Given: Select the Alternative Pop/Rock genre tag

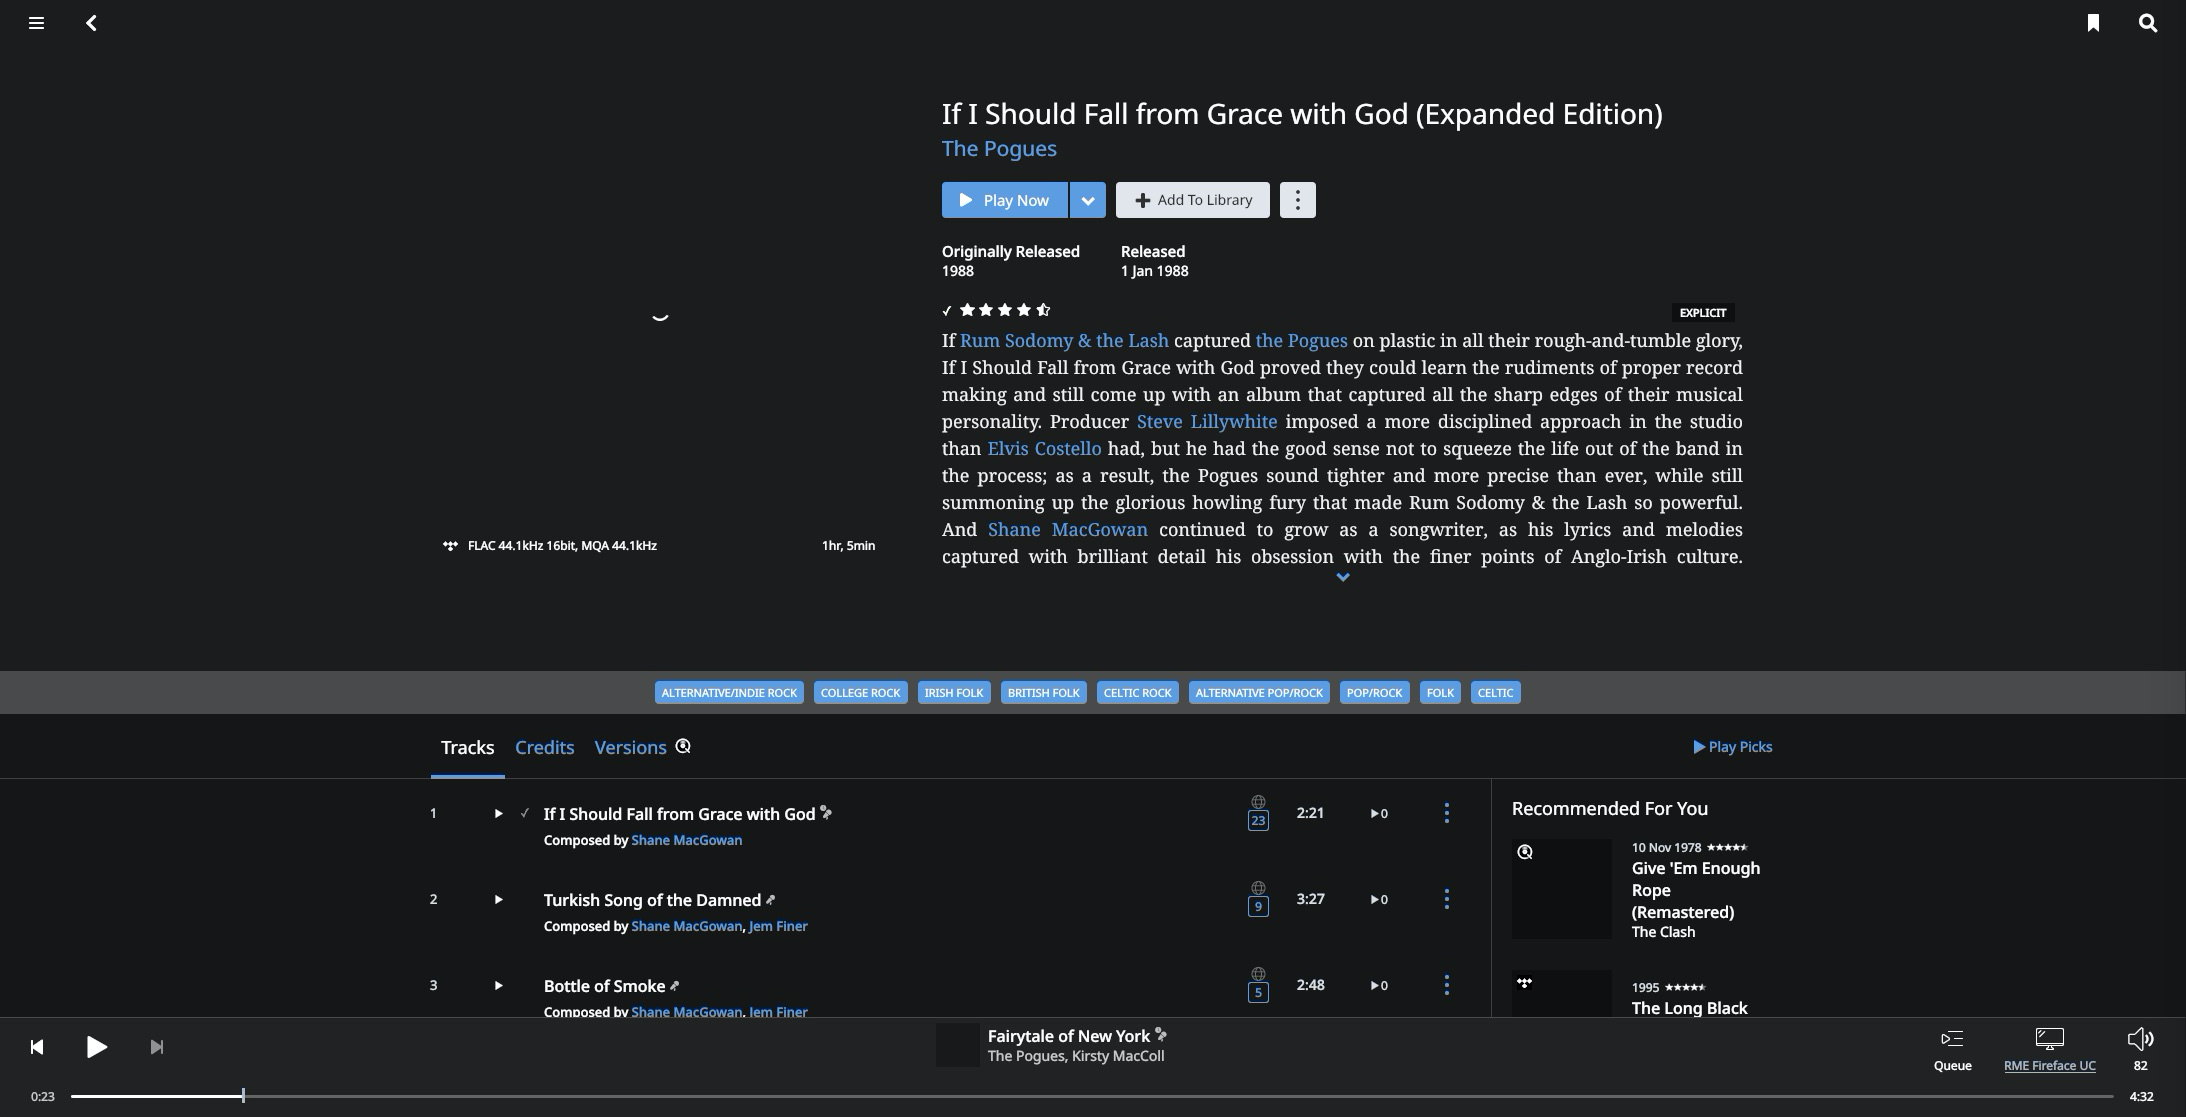Looking at the screenshot, I should pyautogui.click(x=1259, y=693).
